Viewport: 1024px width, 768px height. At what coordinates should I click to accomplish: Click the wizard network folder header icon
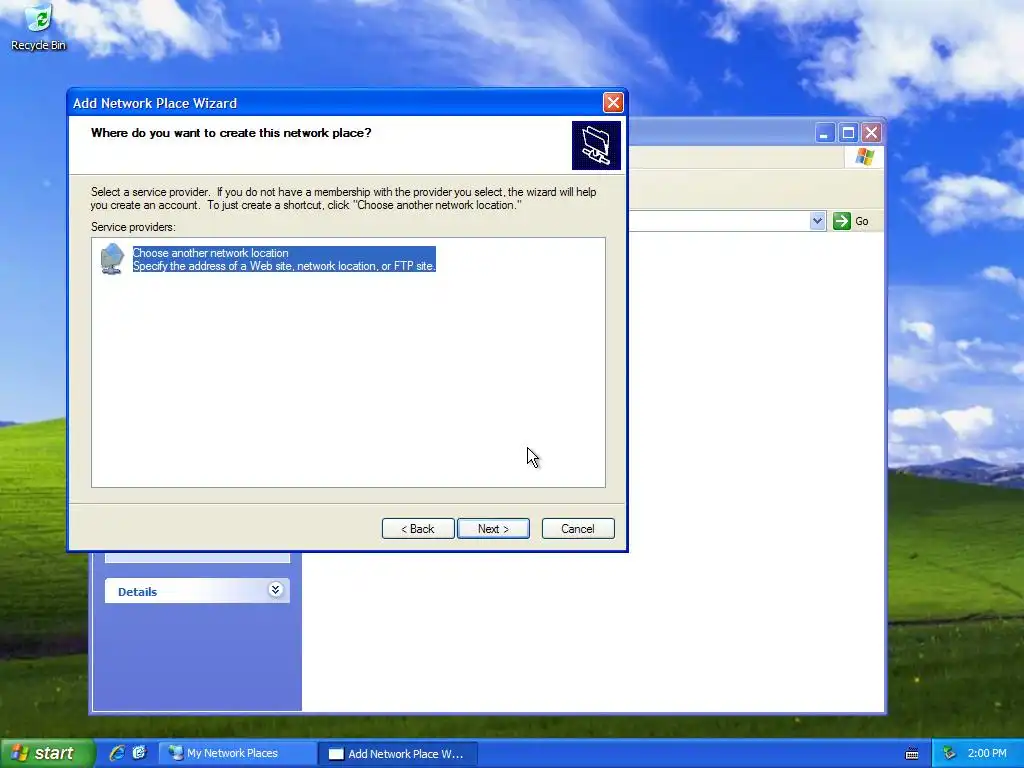[596, 145]
